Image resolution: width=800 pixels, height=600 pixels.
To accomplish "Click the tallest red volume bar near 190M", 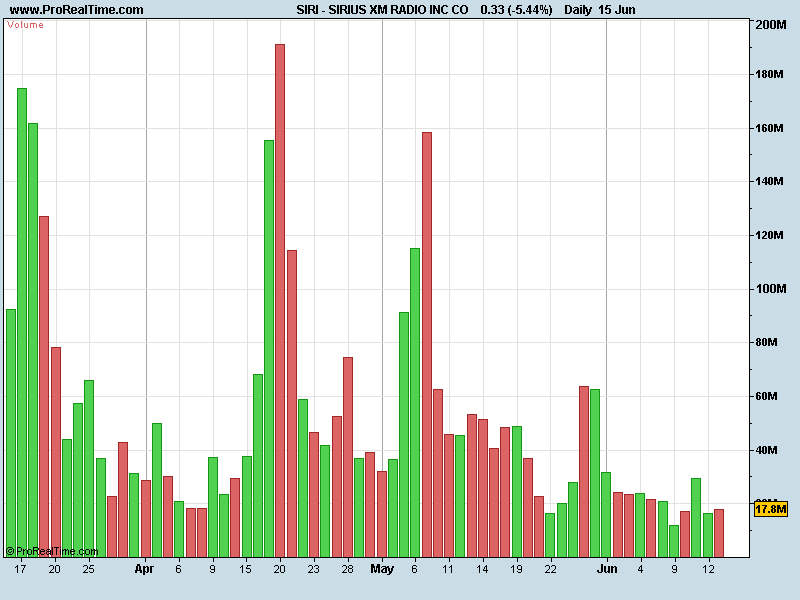I will coord(280,301).
